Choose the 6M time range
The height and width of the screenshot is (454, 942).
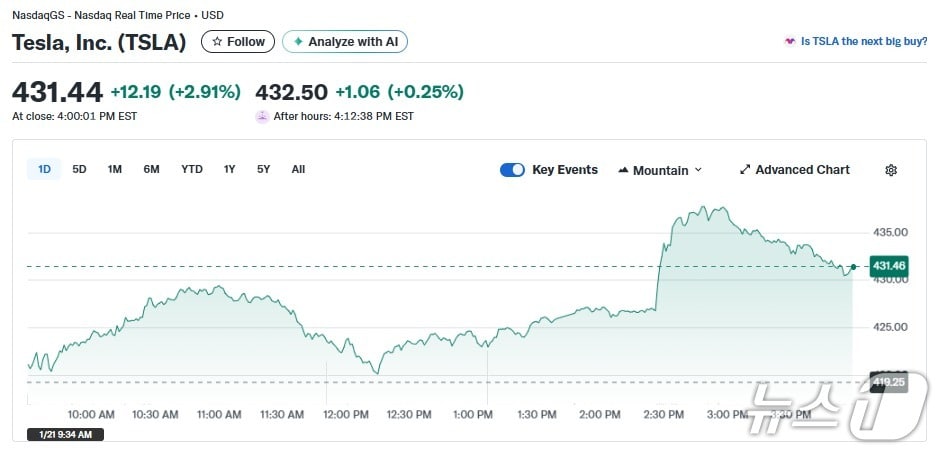click(x=151, y=169)
